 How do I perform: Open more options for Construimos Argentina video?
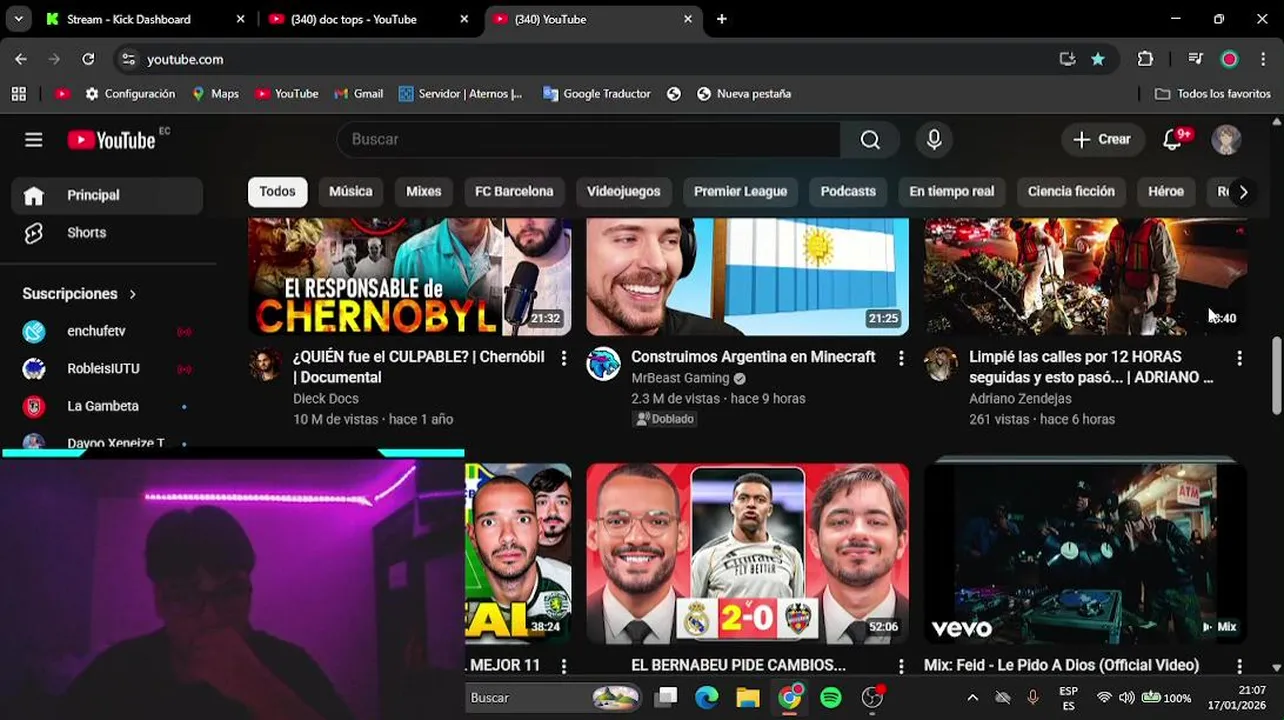pos(901,358)
